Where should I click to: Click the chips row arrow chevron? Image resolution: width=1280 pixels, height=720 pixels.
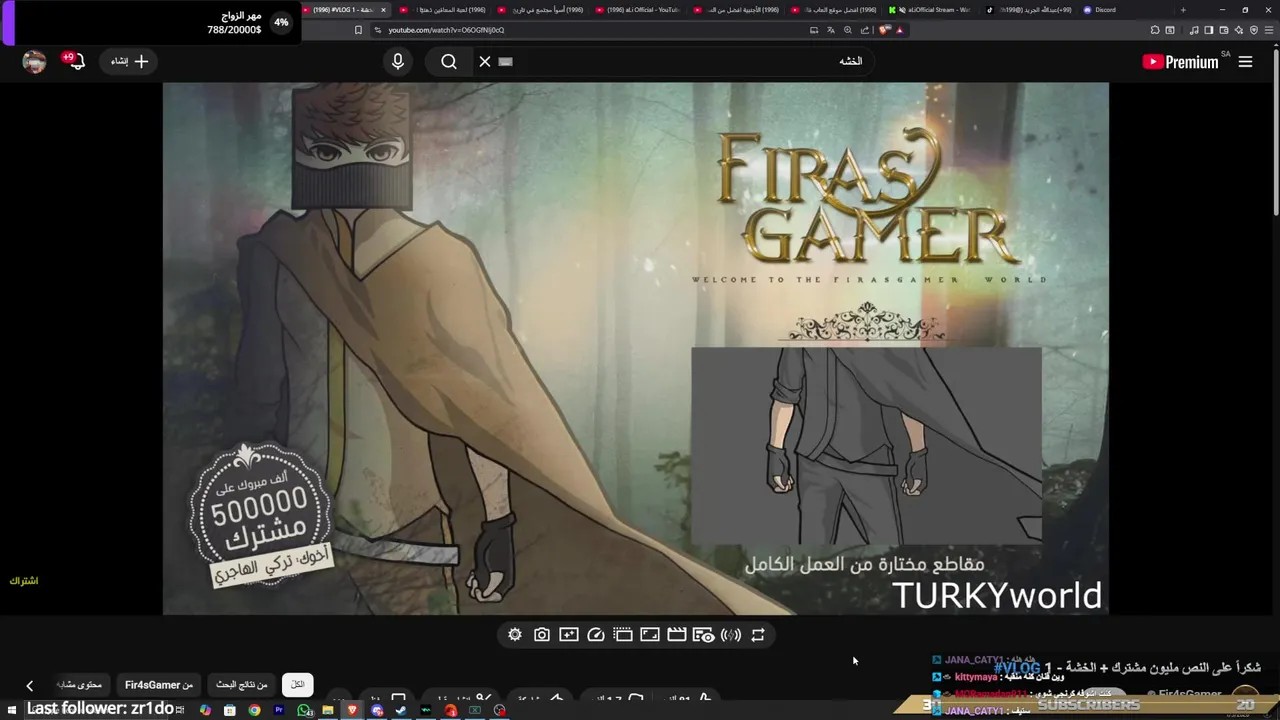tap(30, 685)
